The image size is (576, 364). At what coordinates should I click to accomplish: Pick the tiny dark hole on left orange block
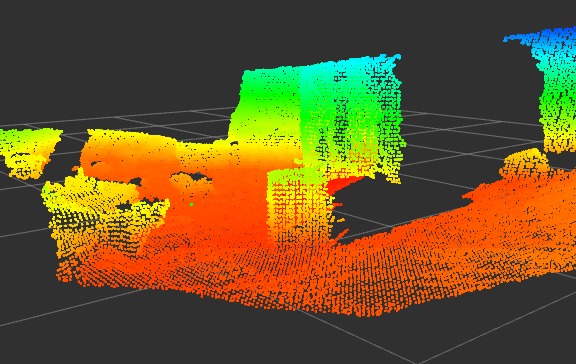(x=95, y=164)
